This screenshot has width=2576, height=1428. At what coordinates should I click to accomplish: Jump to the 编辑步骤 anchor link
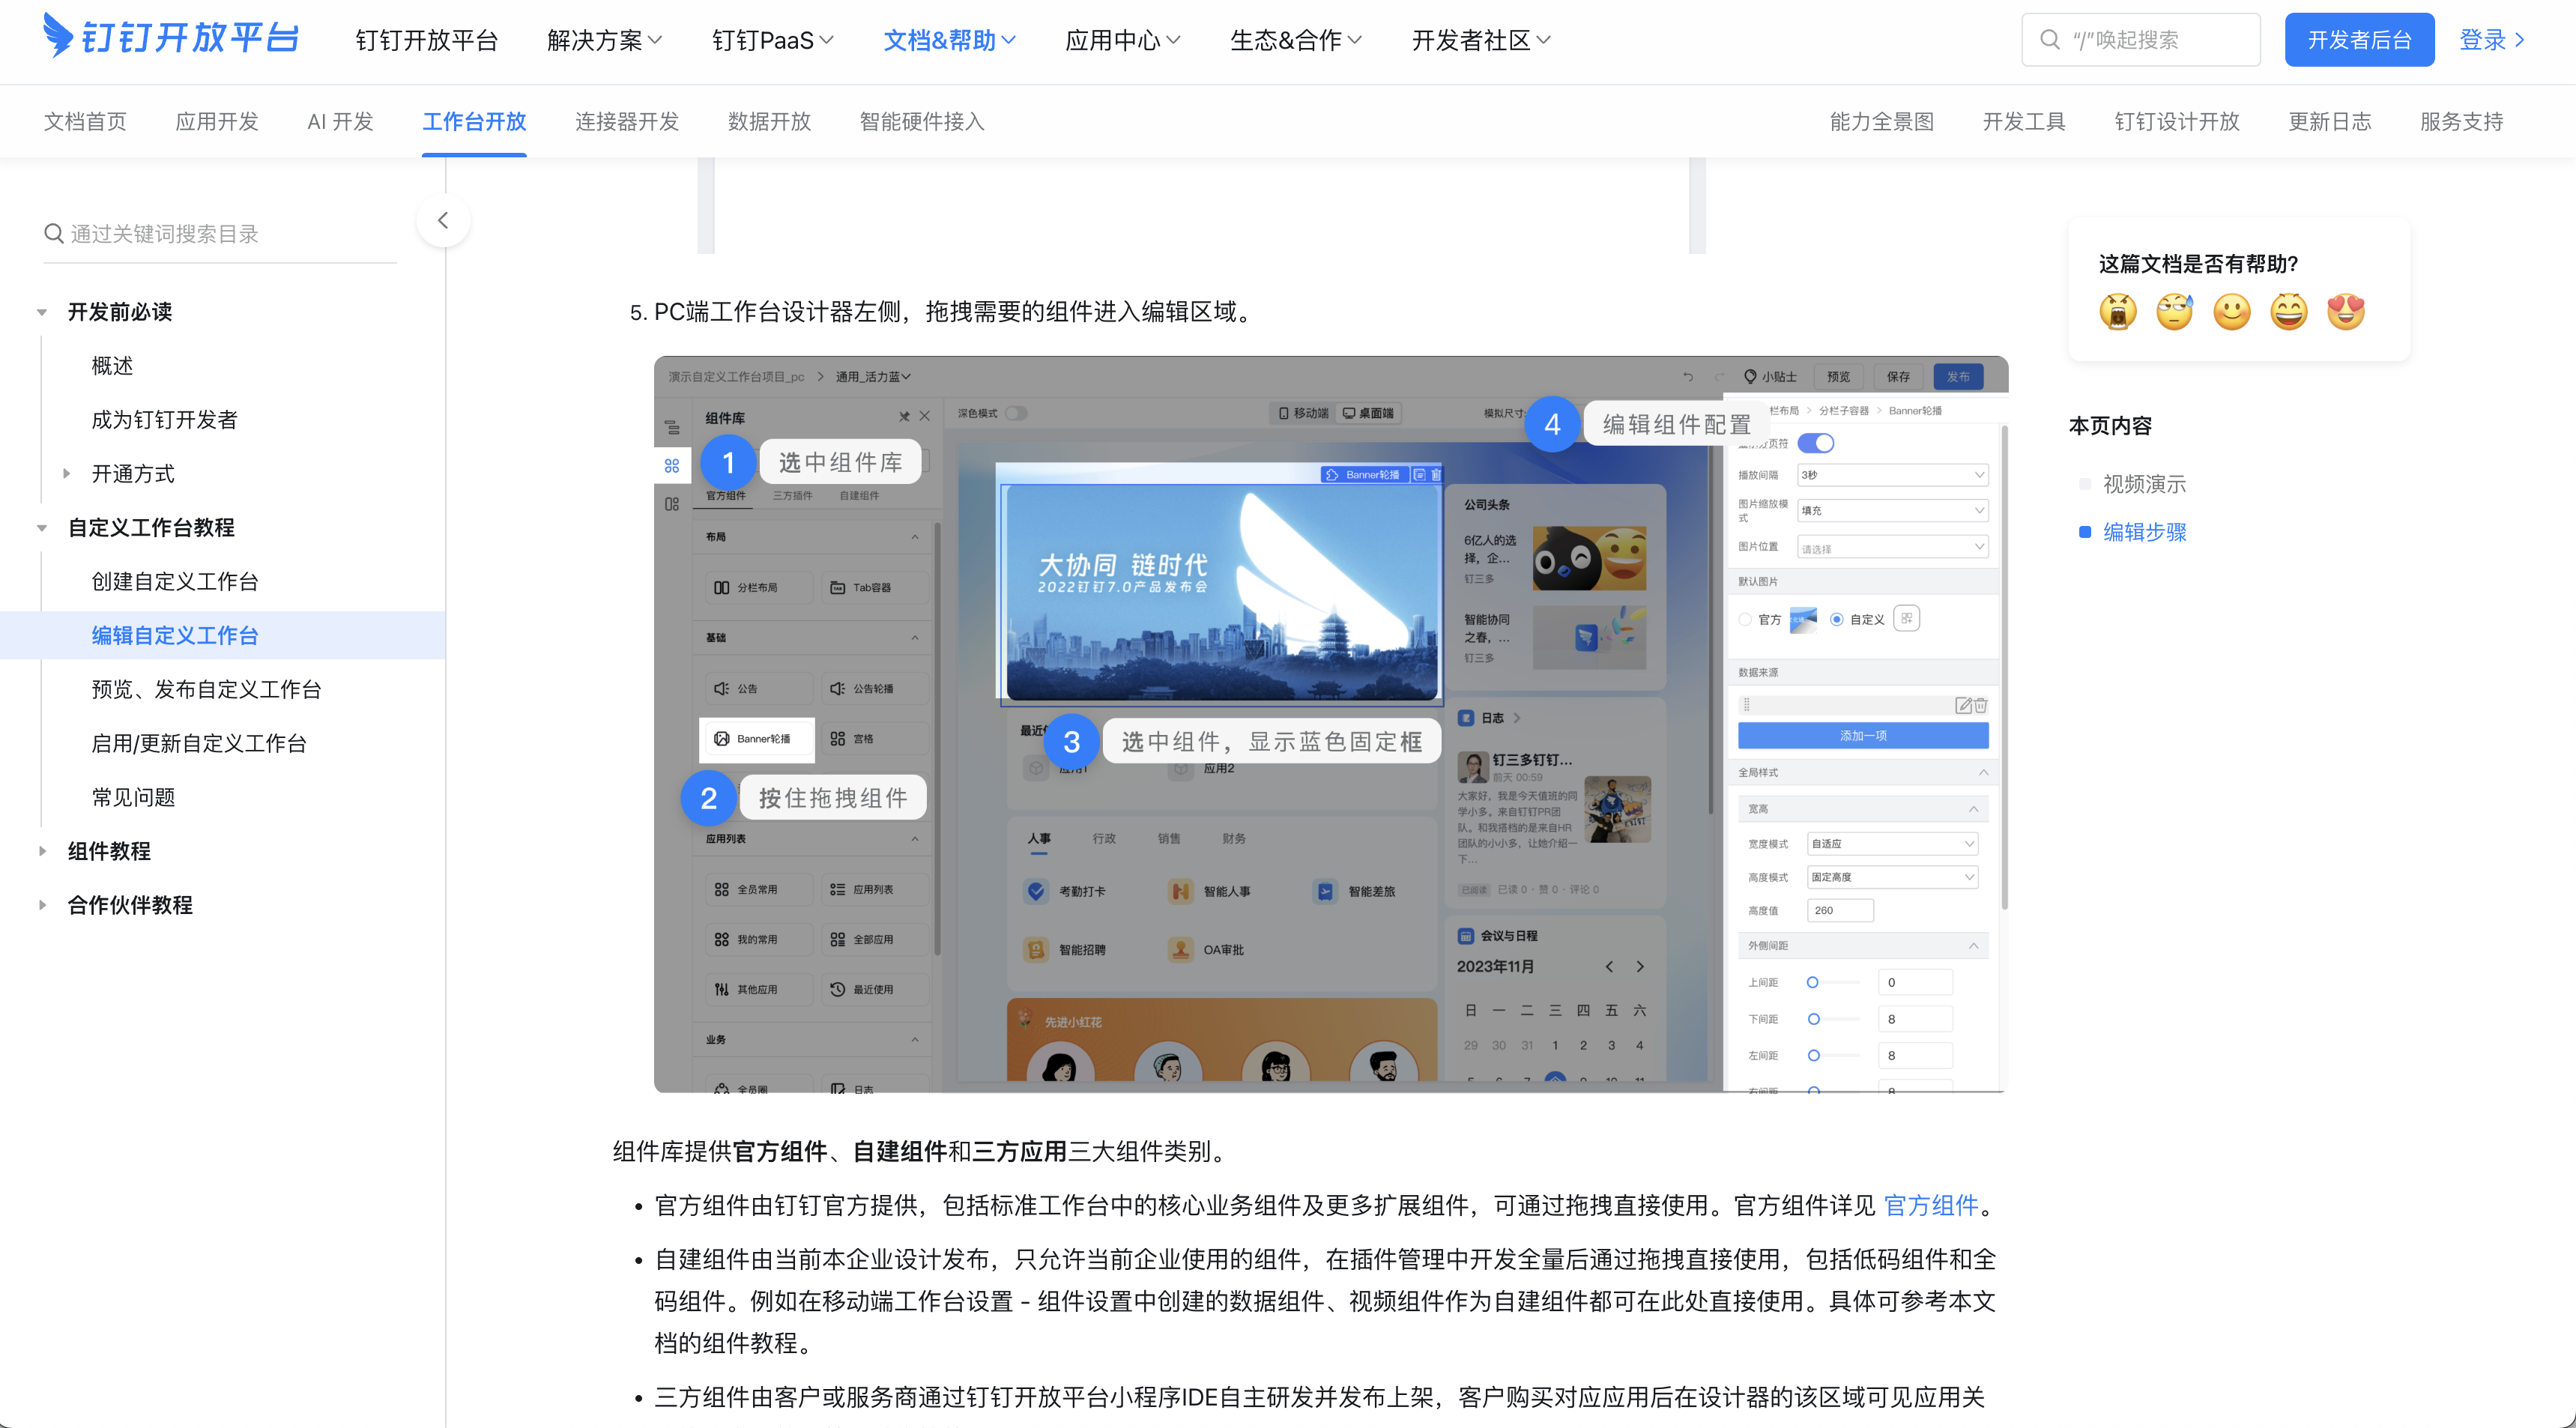tap(2145, 532)
